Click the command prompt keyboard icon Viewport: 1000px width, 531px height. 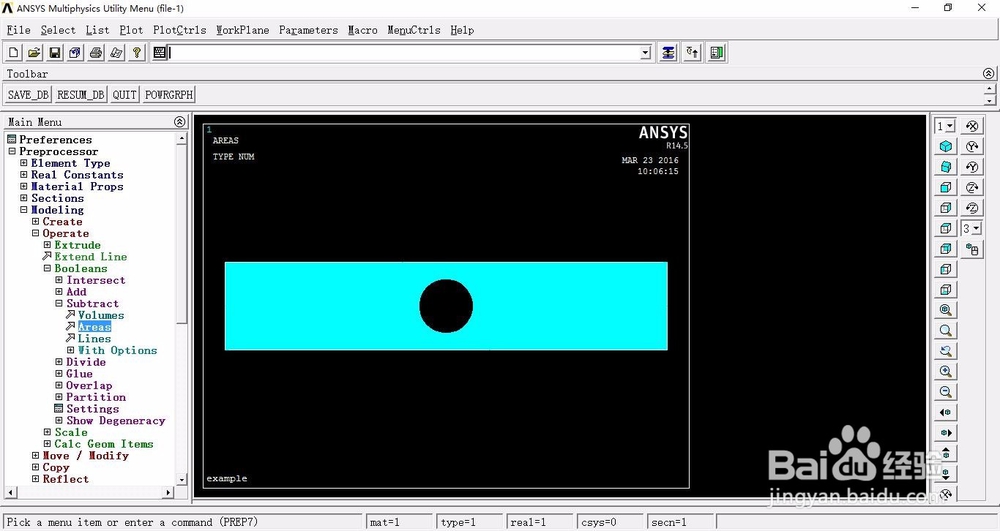[x=159, y=53]
